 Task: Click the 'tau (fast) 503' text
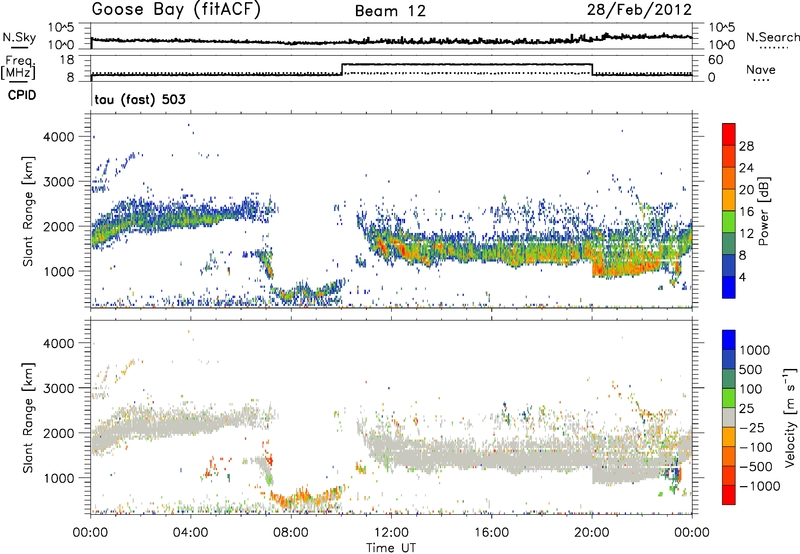point(140,99)
